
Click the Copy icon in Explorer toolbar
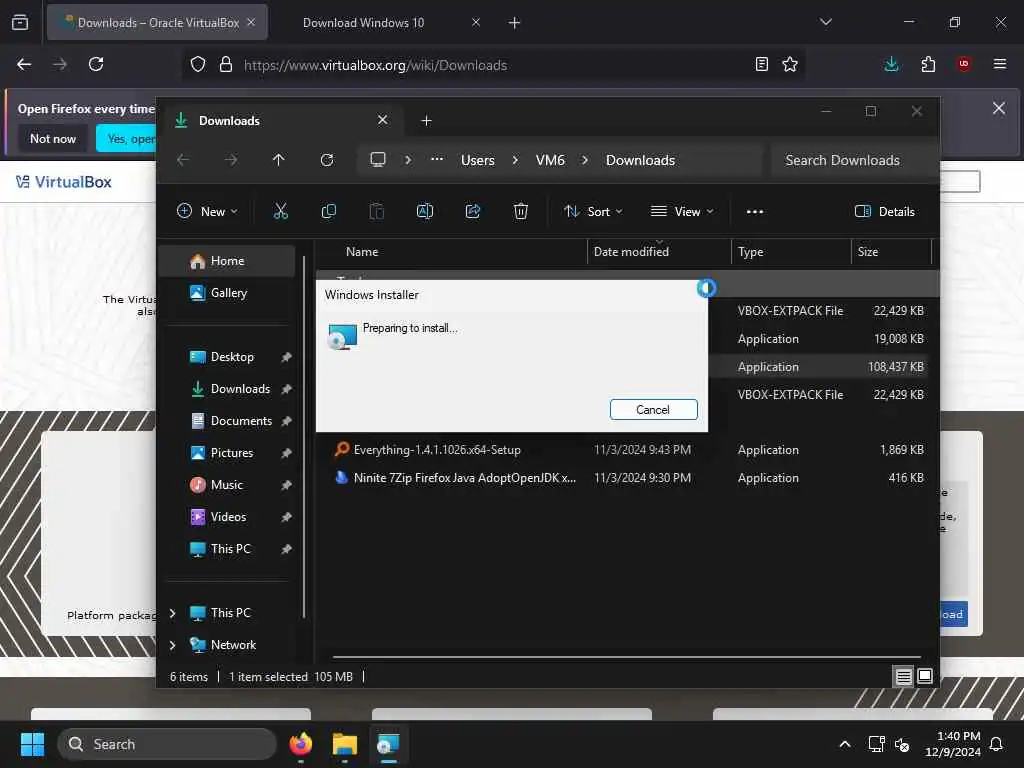coord(328,211)
